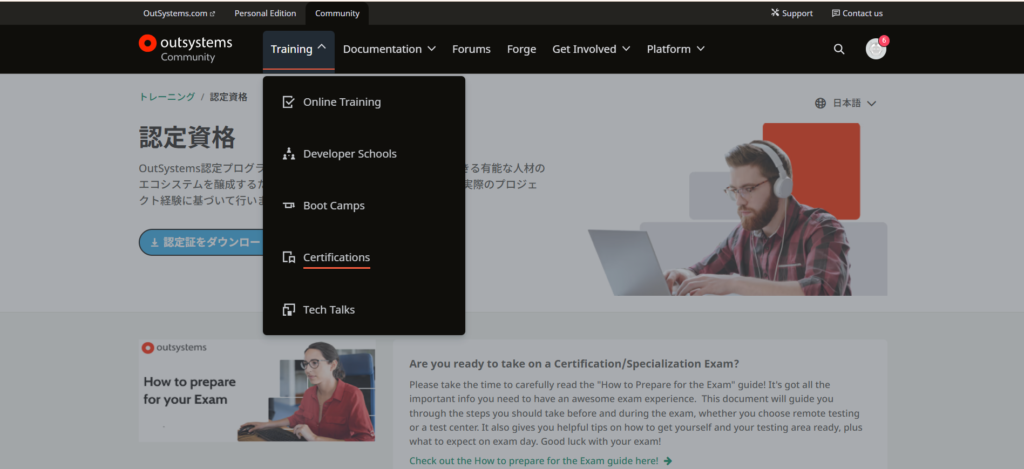
Task: Open the Forge menu item
Action: (x=521, y=49)
